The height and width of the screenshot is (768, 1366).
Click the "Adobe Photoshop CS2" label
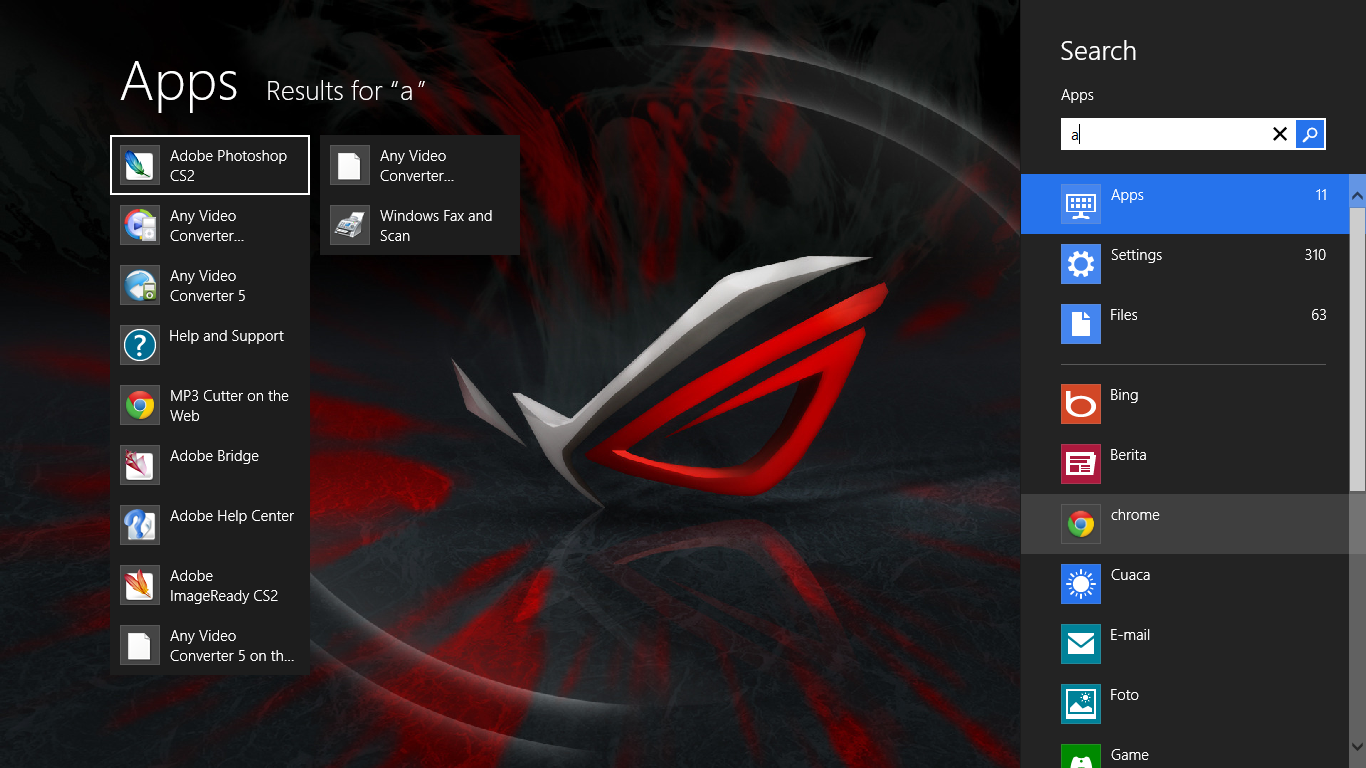click(x=228, y=166)
